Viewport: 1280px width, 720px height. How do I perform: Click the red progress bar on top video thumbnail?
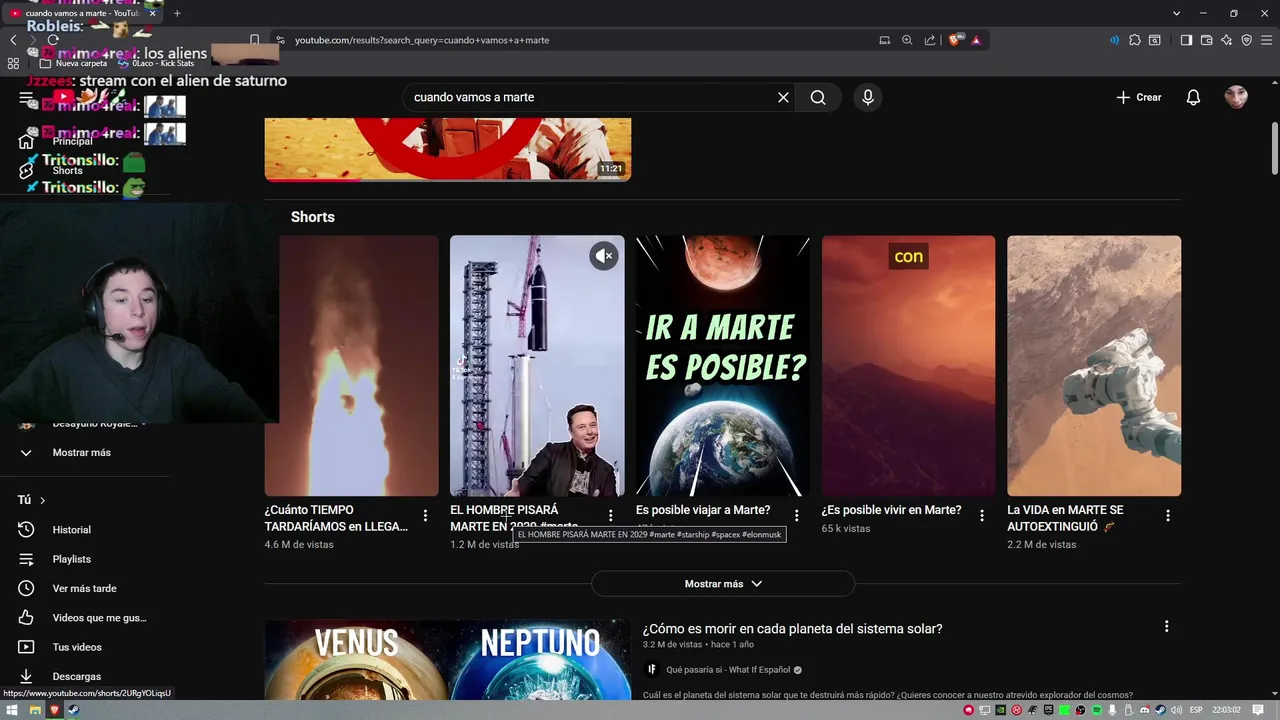pyautogui.click(x=312, y=179)
